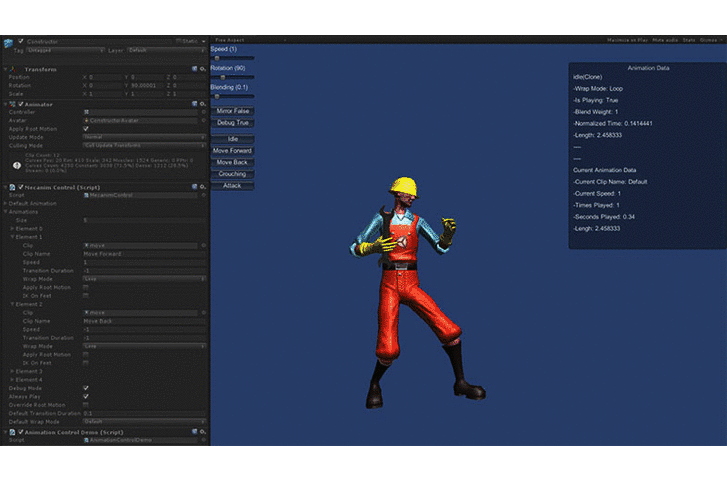Adjust the Blending (0.1) slider
This screenshot has height=480, width=727.
point(232,96)
